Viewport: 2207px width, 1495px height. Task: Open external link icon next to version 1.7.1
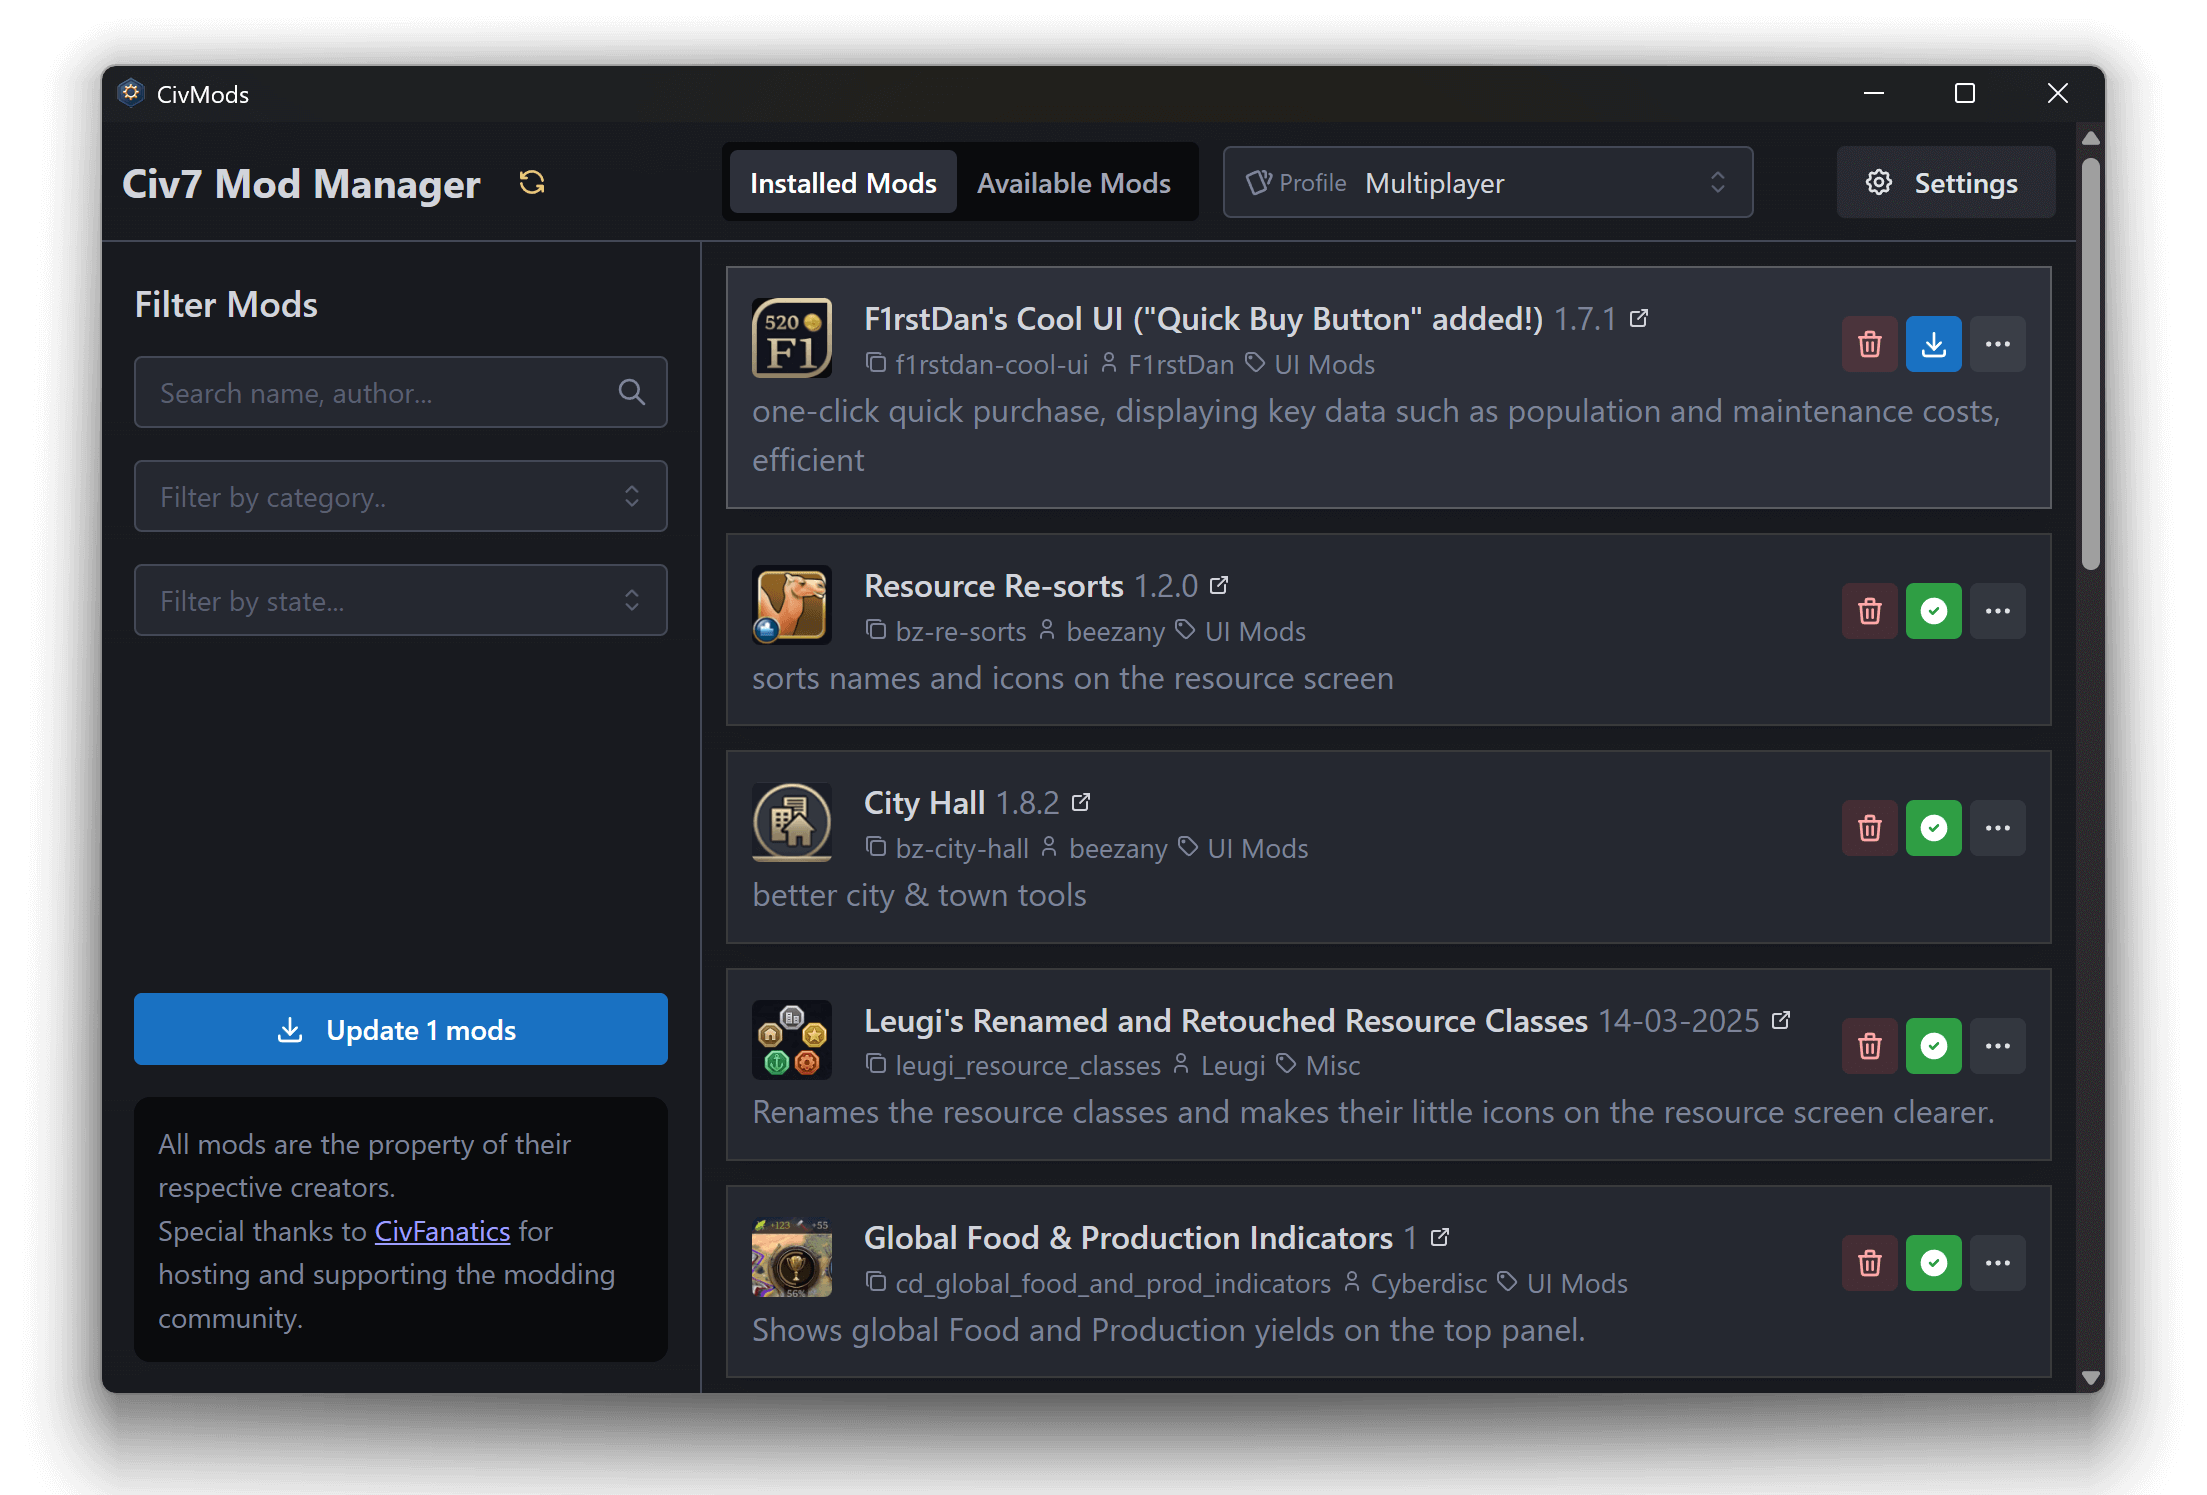click(1638, 317)
